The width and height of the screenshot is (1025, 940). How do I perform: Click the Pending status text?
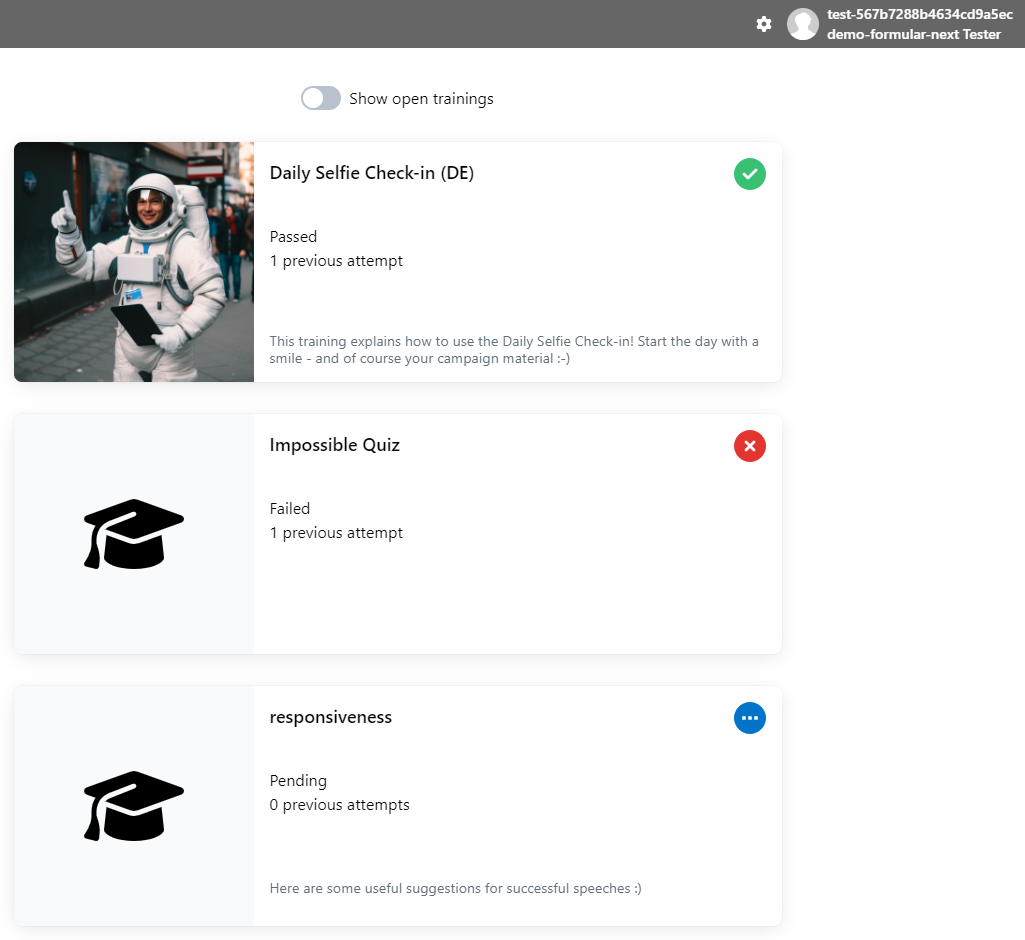tap(298, 781)
